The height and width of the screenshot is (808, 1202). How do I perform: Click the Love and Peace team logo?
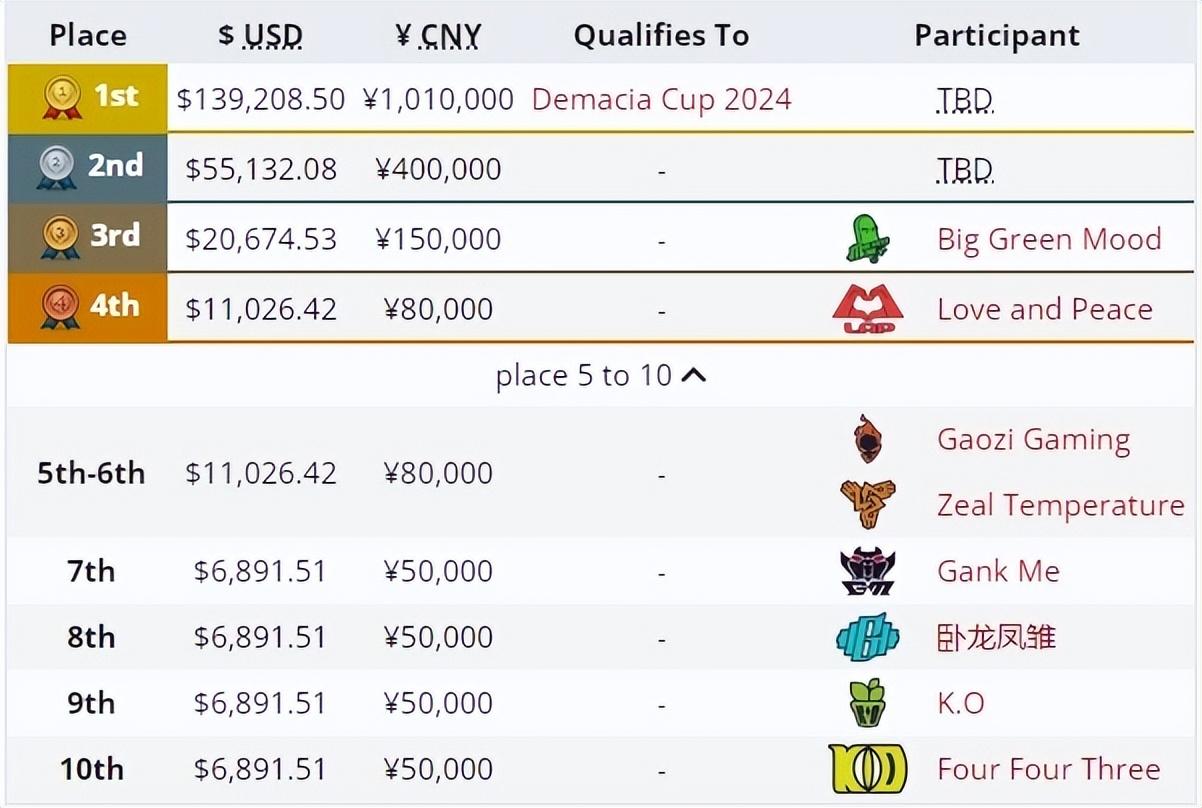pos(867,309)
